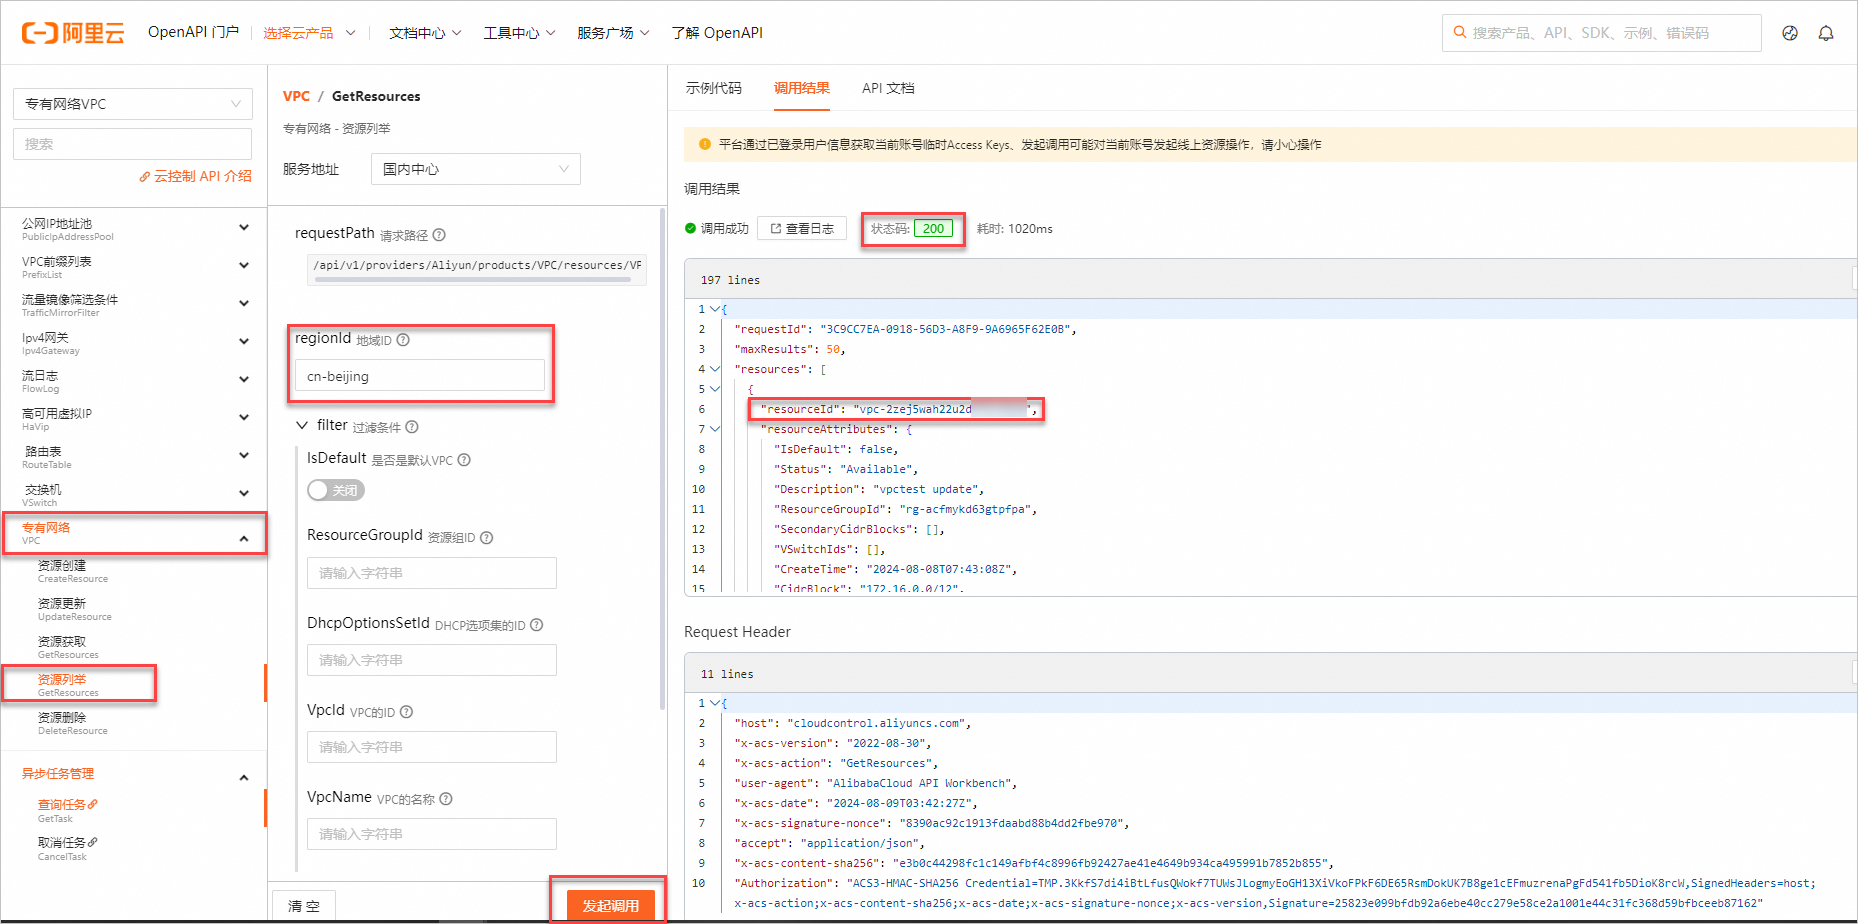Click help icon next to VpcId
The height and width of the screenshot is (924, 1858).
click(406, 712)
